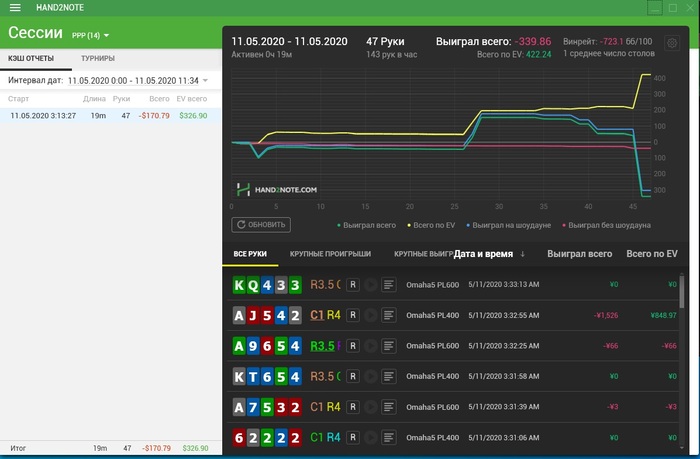Click the C1 R4 action line for AJ542
This screenshot has height=459, width=700.
(x=325, y=315)
